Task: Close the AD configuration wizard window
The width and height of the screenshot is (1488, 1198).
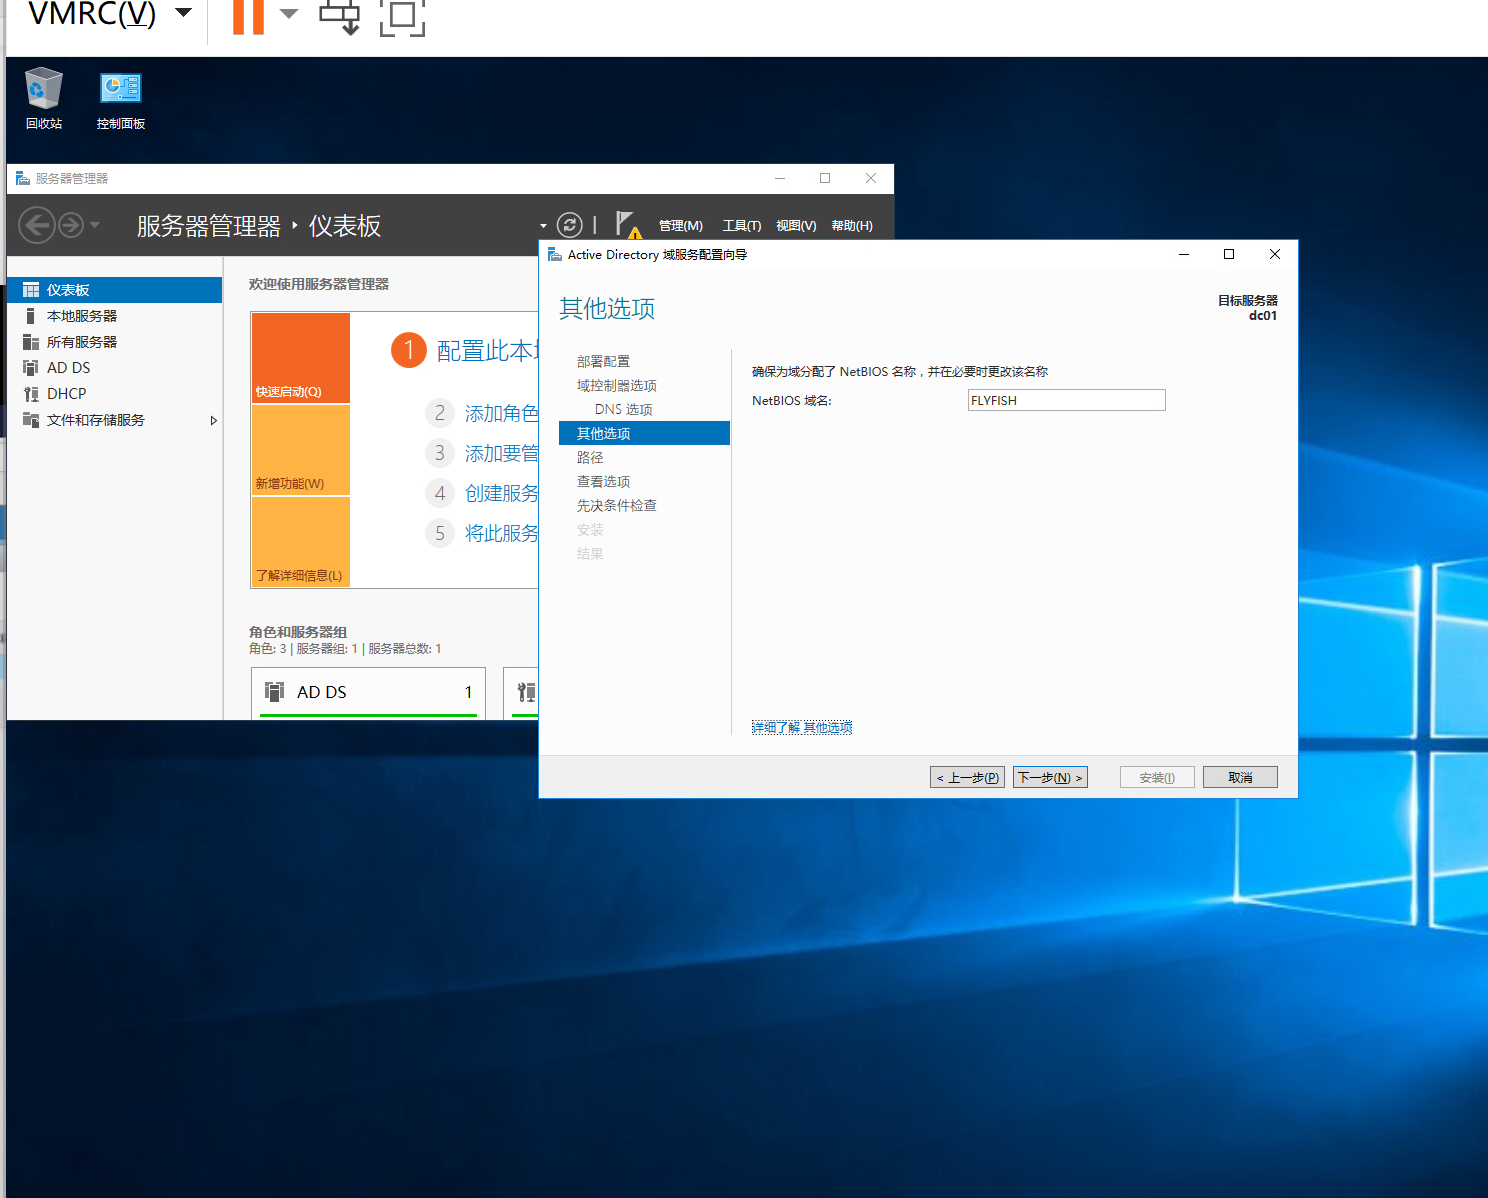Action: 1275,254
